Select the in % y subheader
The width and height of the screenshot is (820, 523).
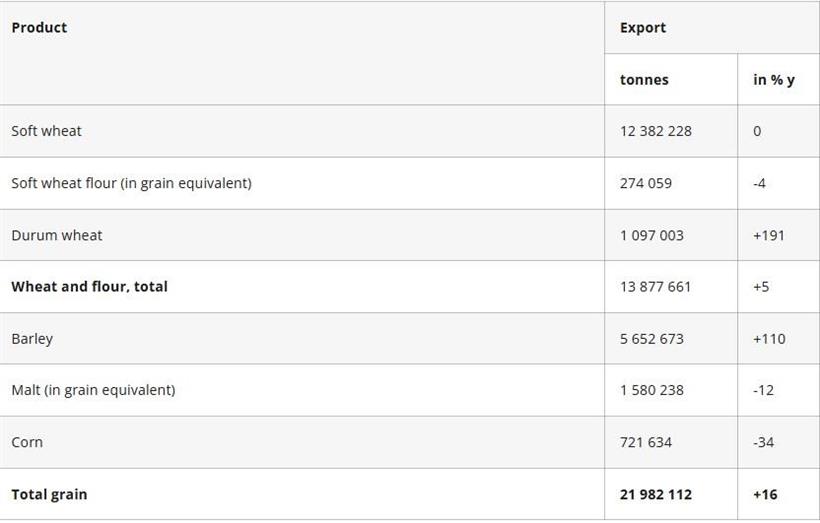(x=774, y=80)
